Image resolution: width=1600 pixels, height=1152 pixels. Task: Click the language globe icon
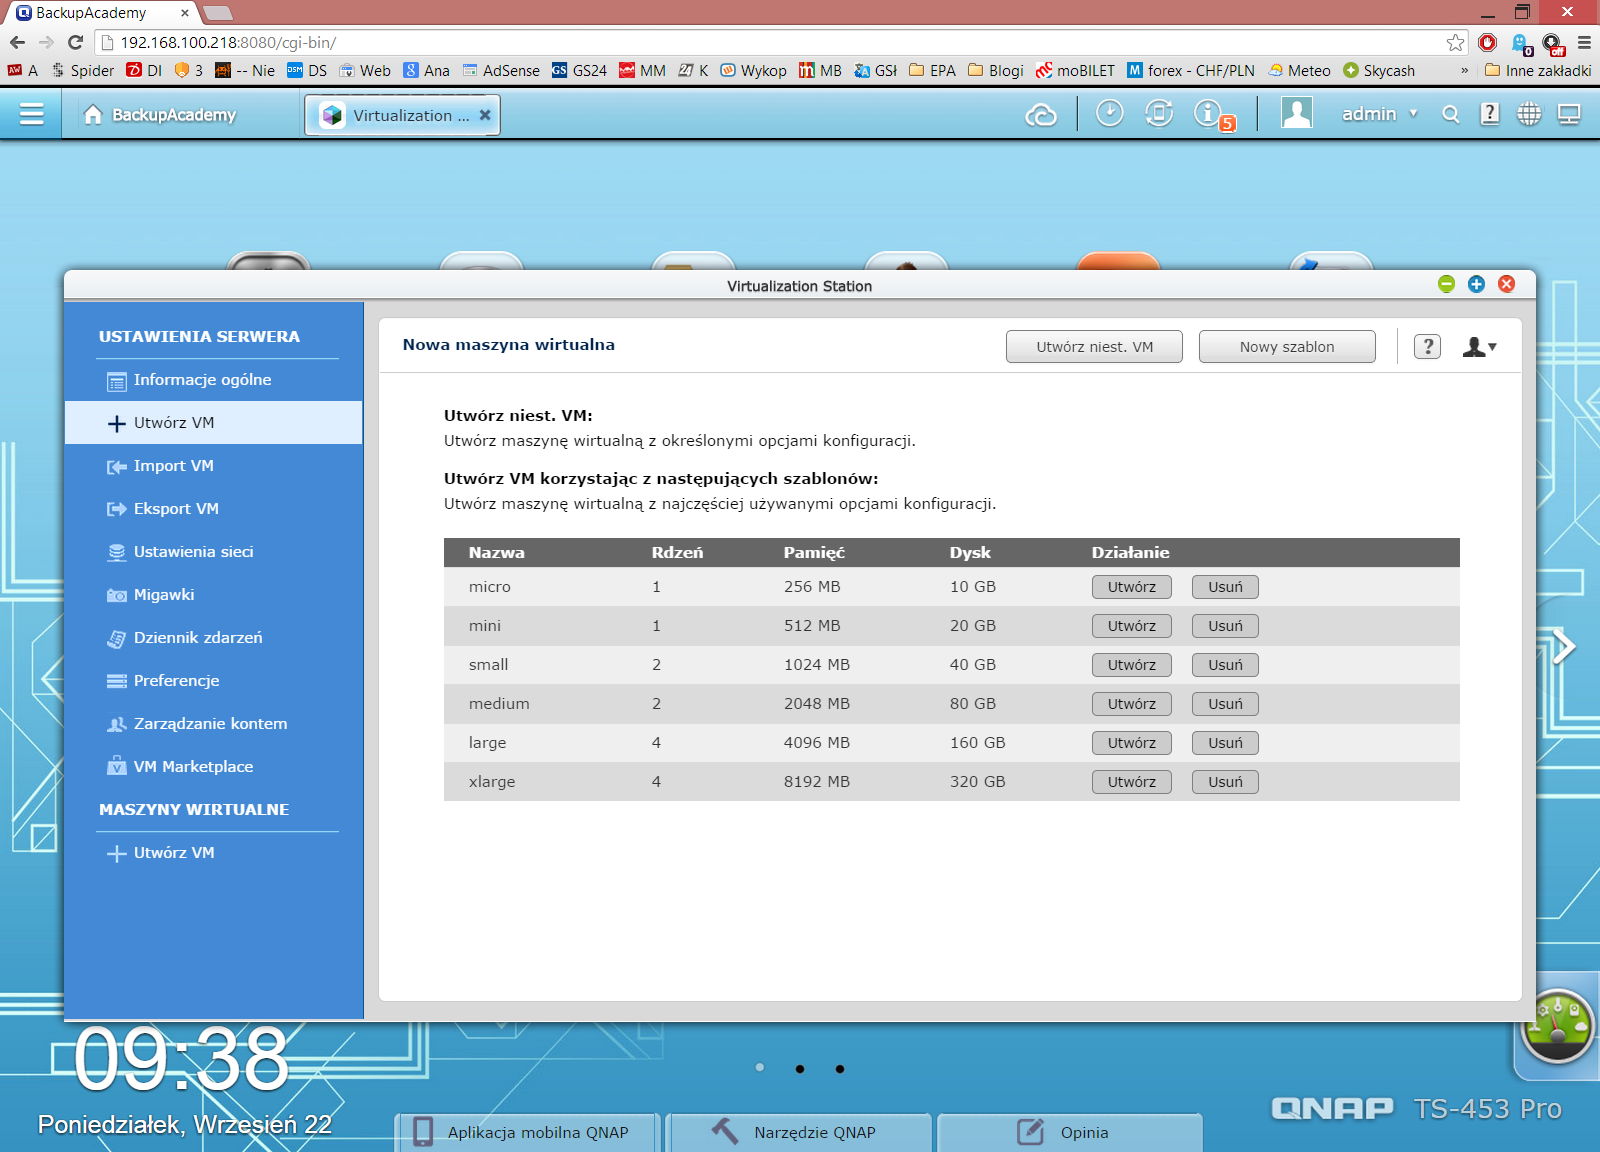tap(1529, 115)
